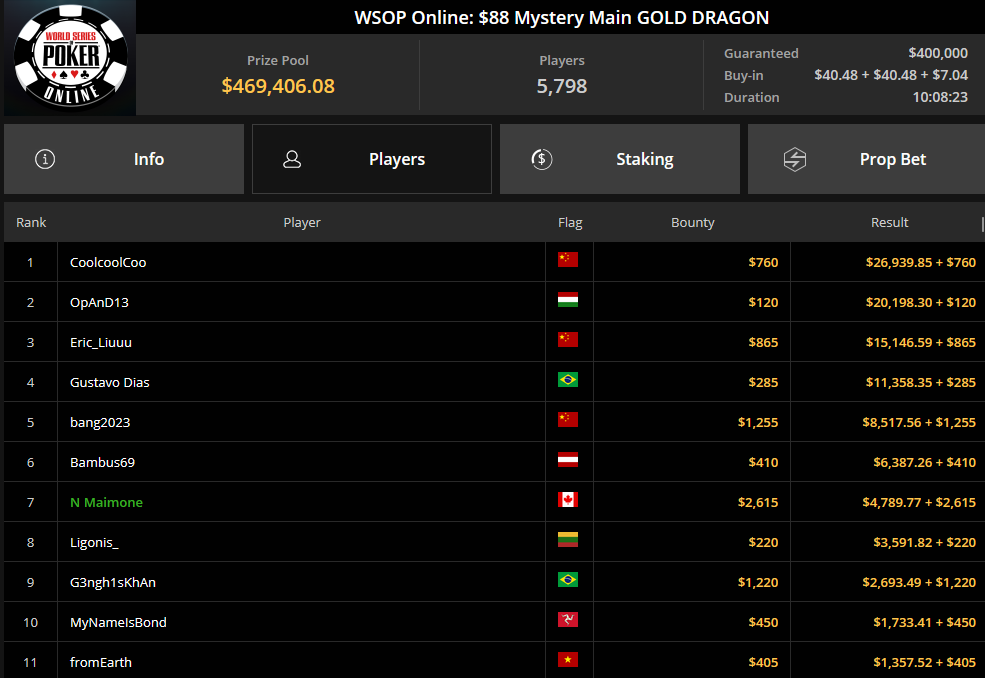Sort table by Rank column header

pyautogui.click(x=31, y=223)
